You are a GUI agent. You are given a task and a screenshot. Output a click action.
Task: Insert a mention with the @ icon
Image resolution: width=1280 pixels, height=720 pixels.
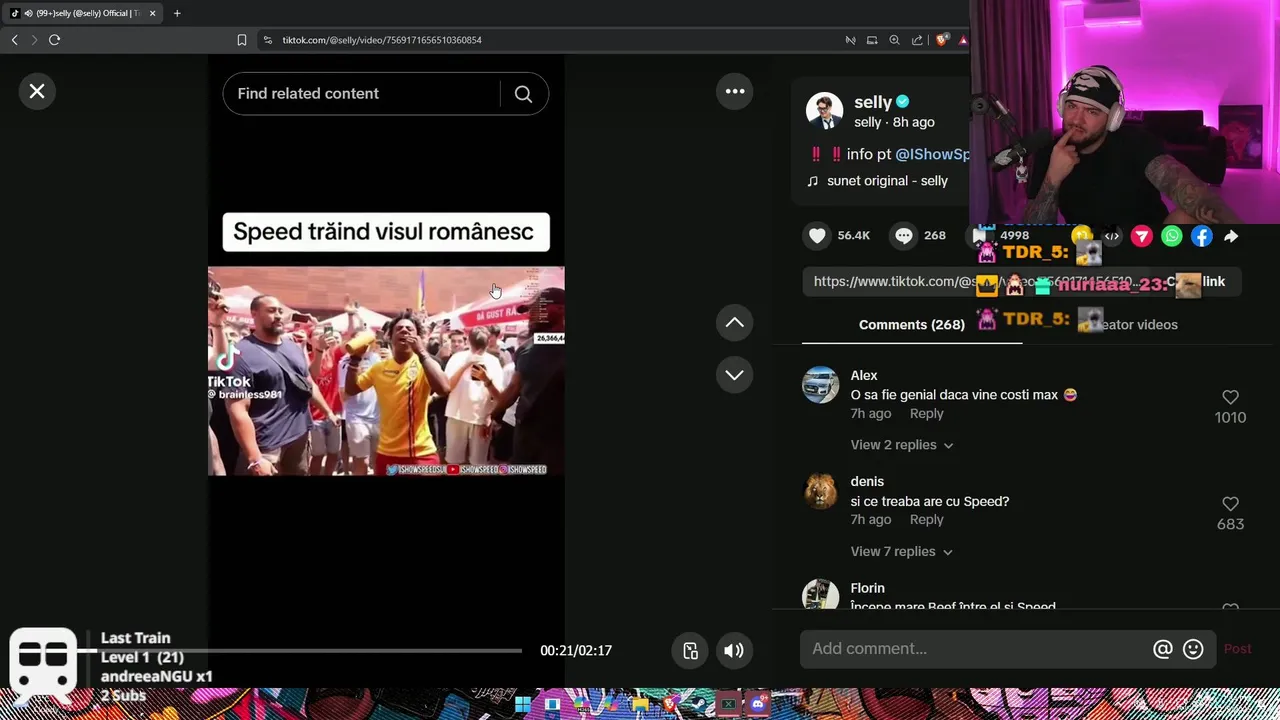click(1162, 649)
